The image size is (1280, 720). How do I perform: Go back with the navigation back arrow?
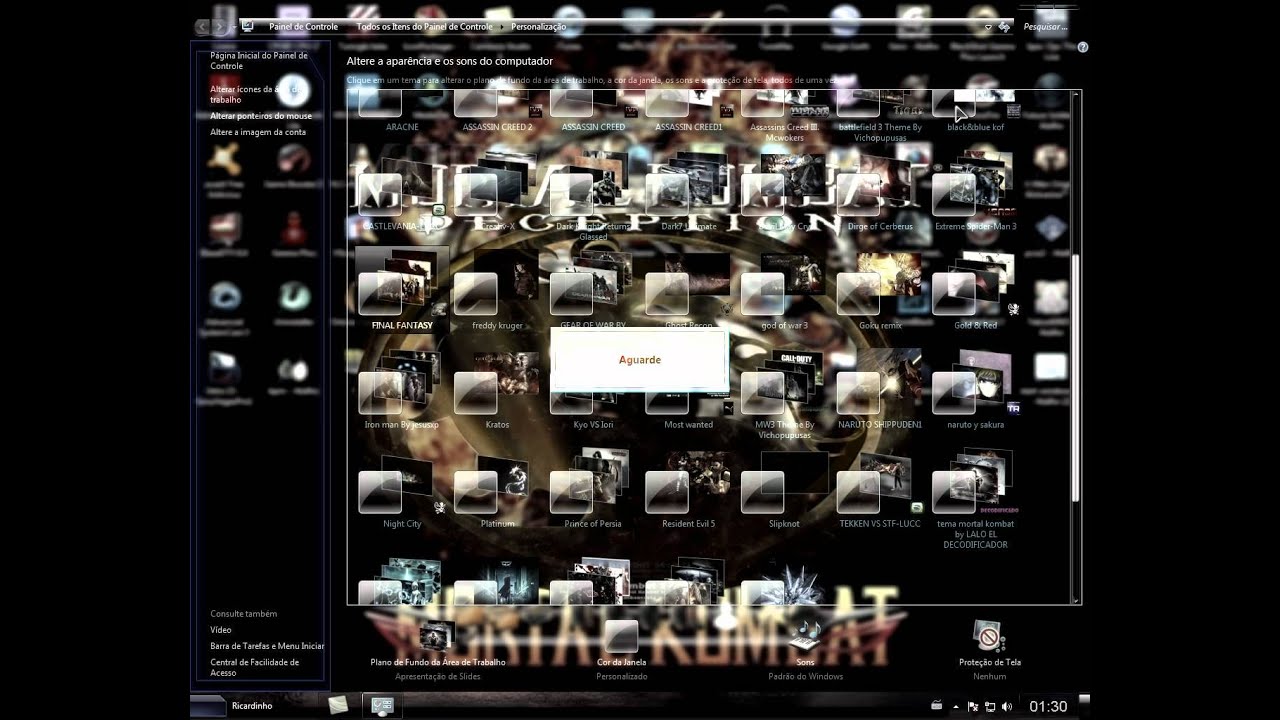[x=203, y=27]
